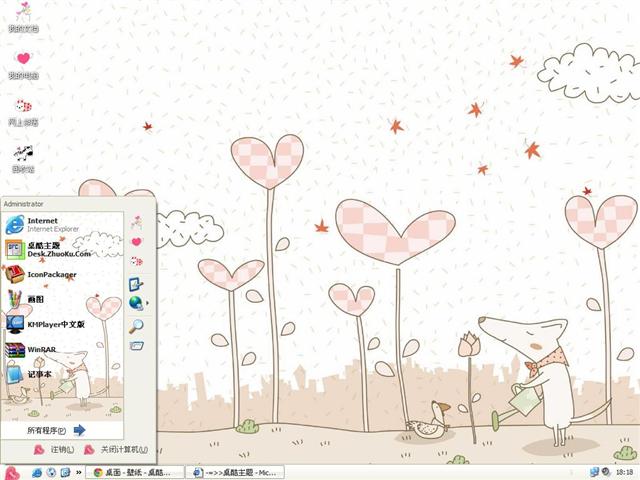Click the pink heart icon in Start menu right column
Screen dimensions: 640x480
pos(136,242)
